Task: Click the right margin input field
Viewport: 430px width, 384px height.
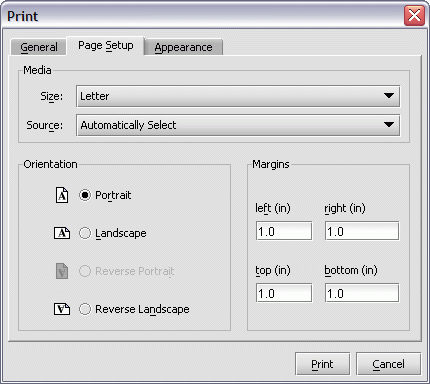Action: pyautogui.click(x=362, y=231)
